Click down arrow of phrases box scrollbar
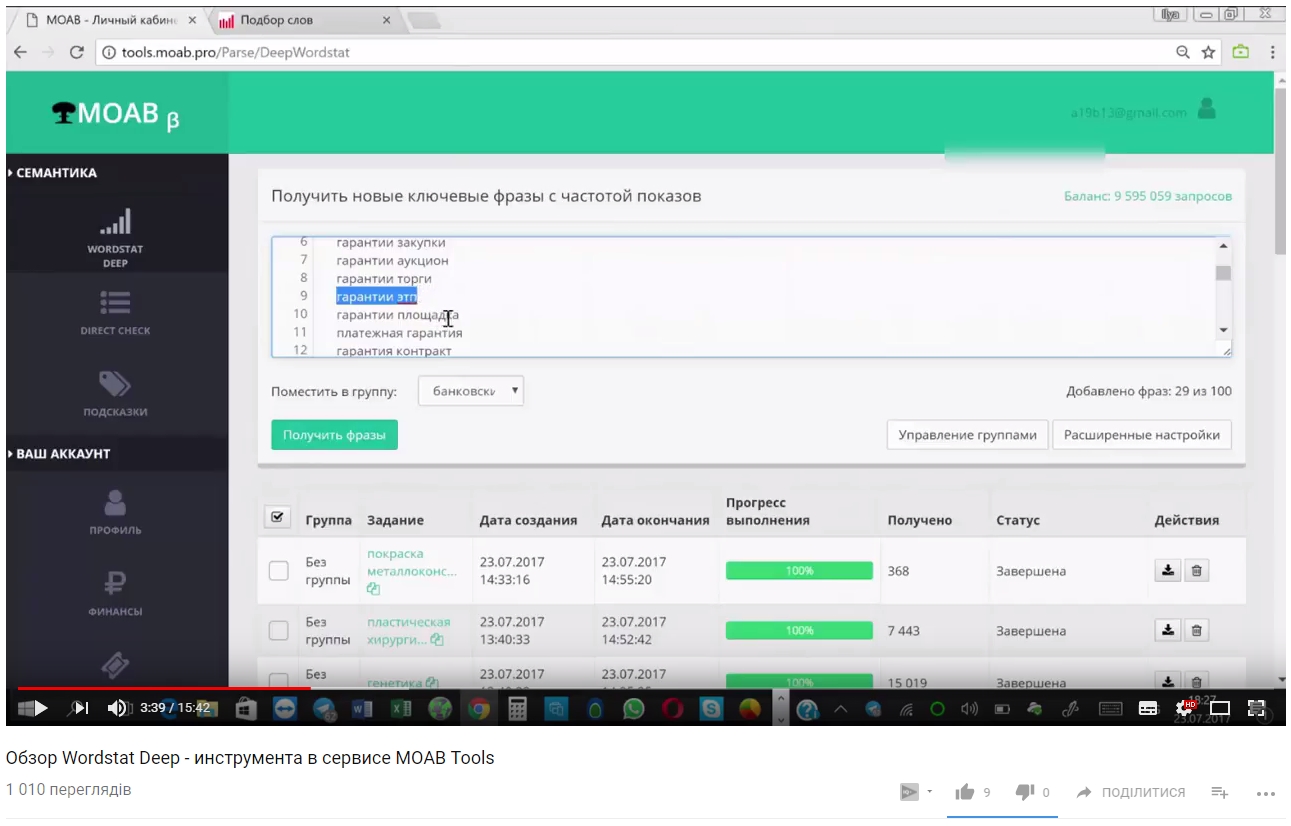Screen dimensions: 1291x826 pos(1223,329)
